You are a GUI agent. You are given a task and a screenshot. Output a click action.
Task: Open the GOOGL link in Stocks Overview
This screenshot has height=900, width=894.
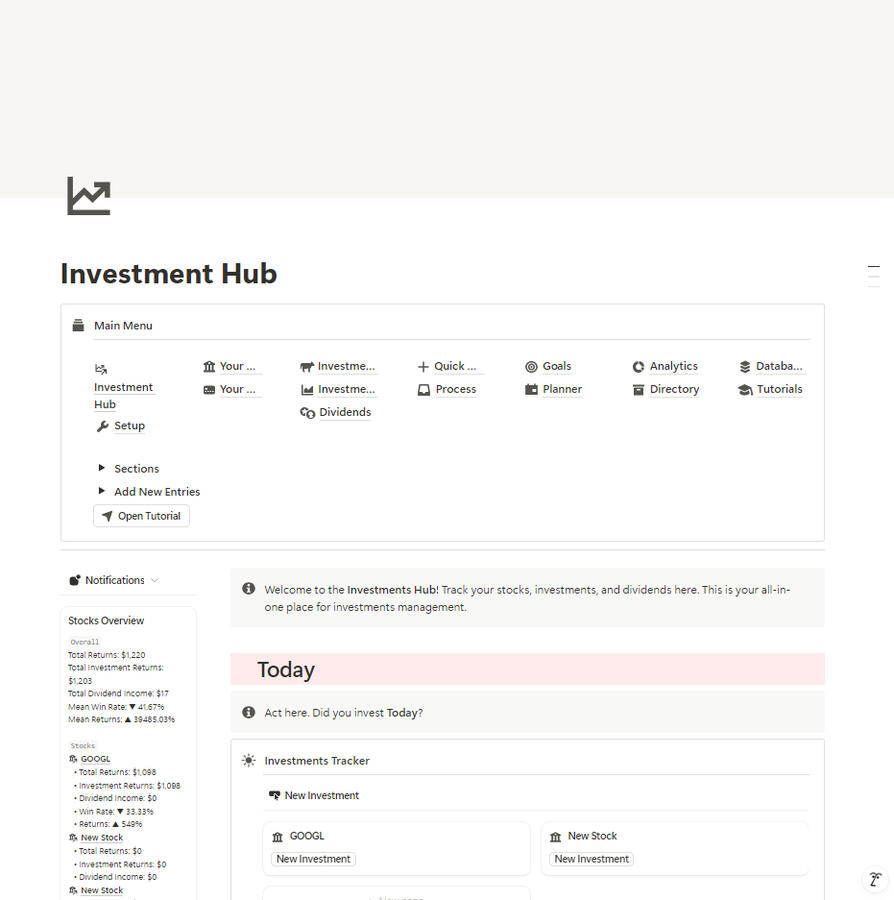[x=95, y=759]
